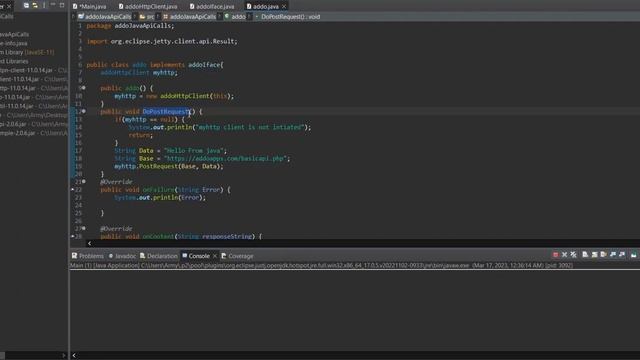Viewport: 640px width, 360px height.
Task: Click the "myhttp client is not intiated" string
Action: coord(250,127)
